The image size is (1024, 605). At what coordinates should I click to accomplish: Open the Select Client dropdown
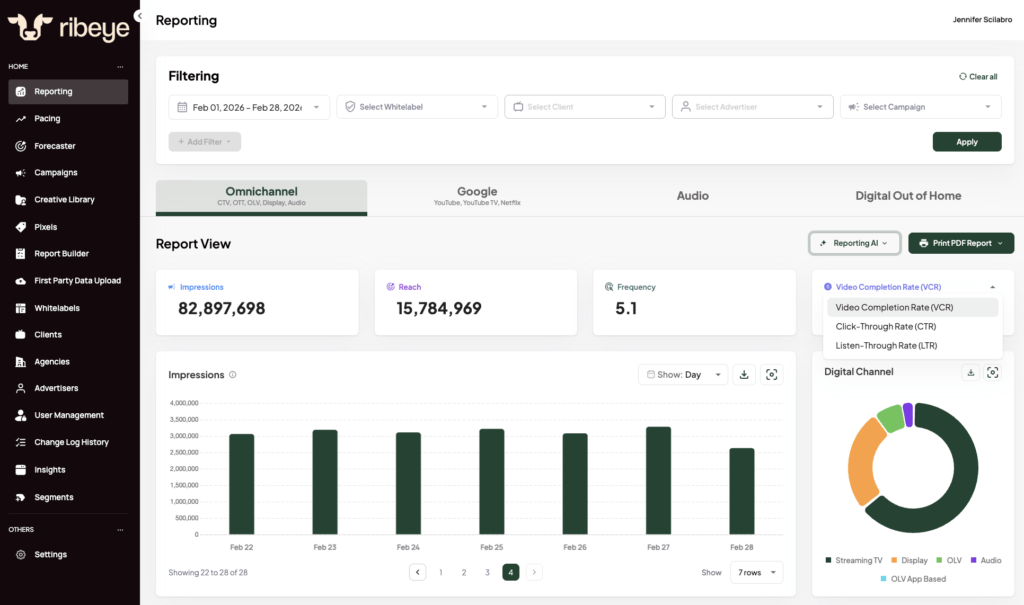tap(584, 107)
